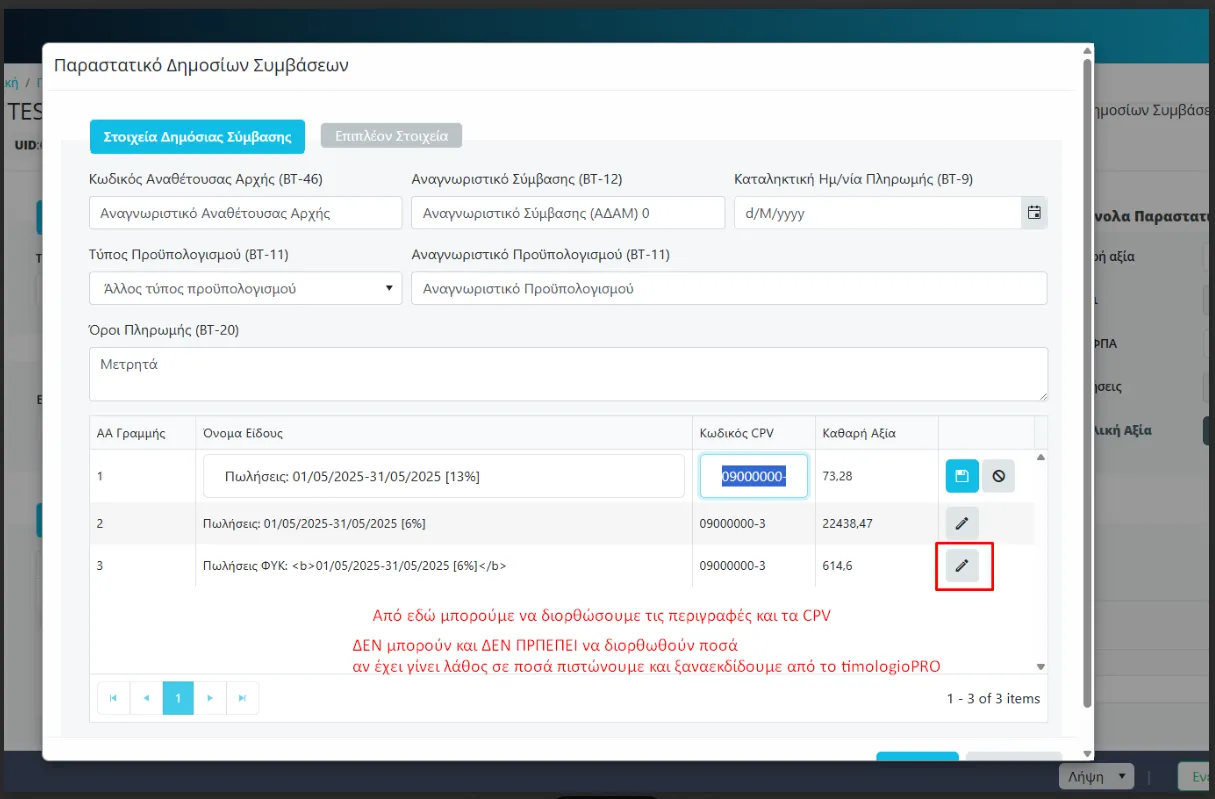The height and width of the screenshot is (799, 1215).
Task: Go to previous page of grid
Action: point(145,698)
